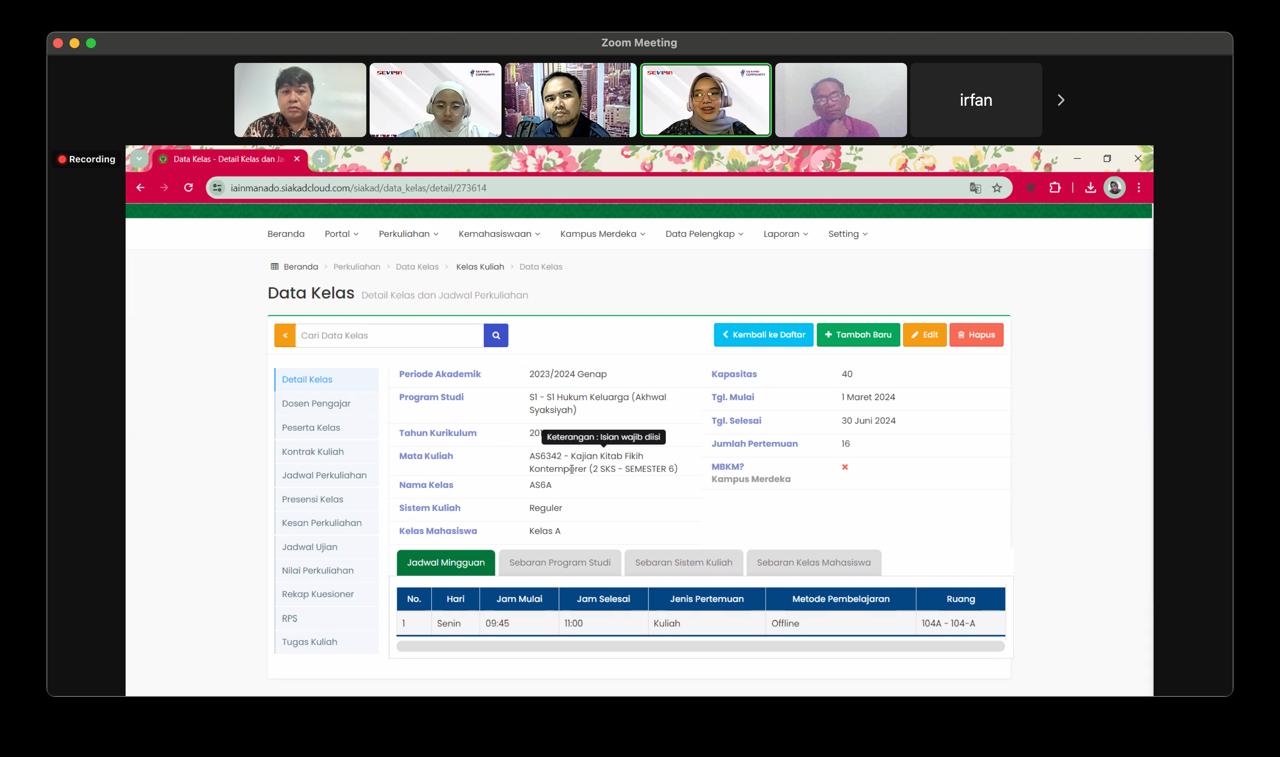The width and height of the screenshot is (1280, 757).
Task: Click the Cari Data Kelas search field
Action: click(x=389, y=336)
